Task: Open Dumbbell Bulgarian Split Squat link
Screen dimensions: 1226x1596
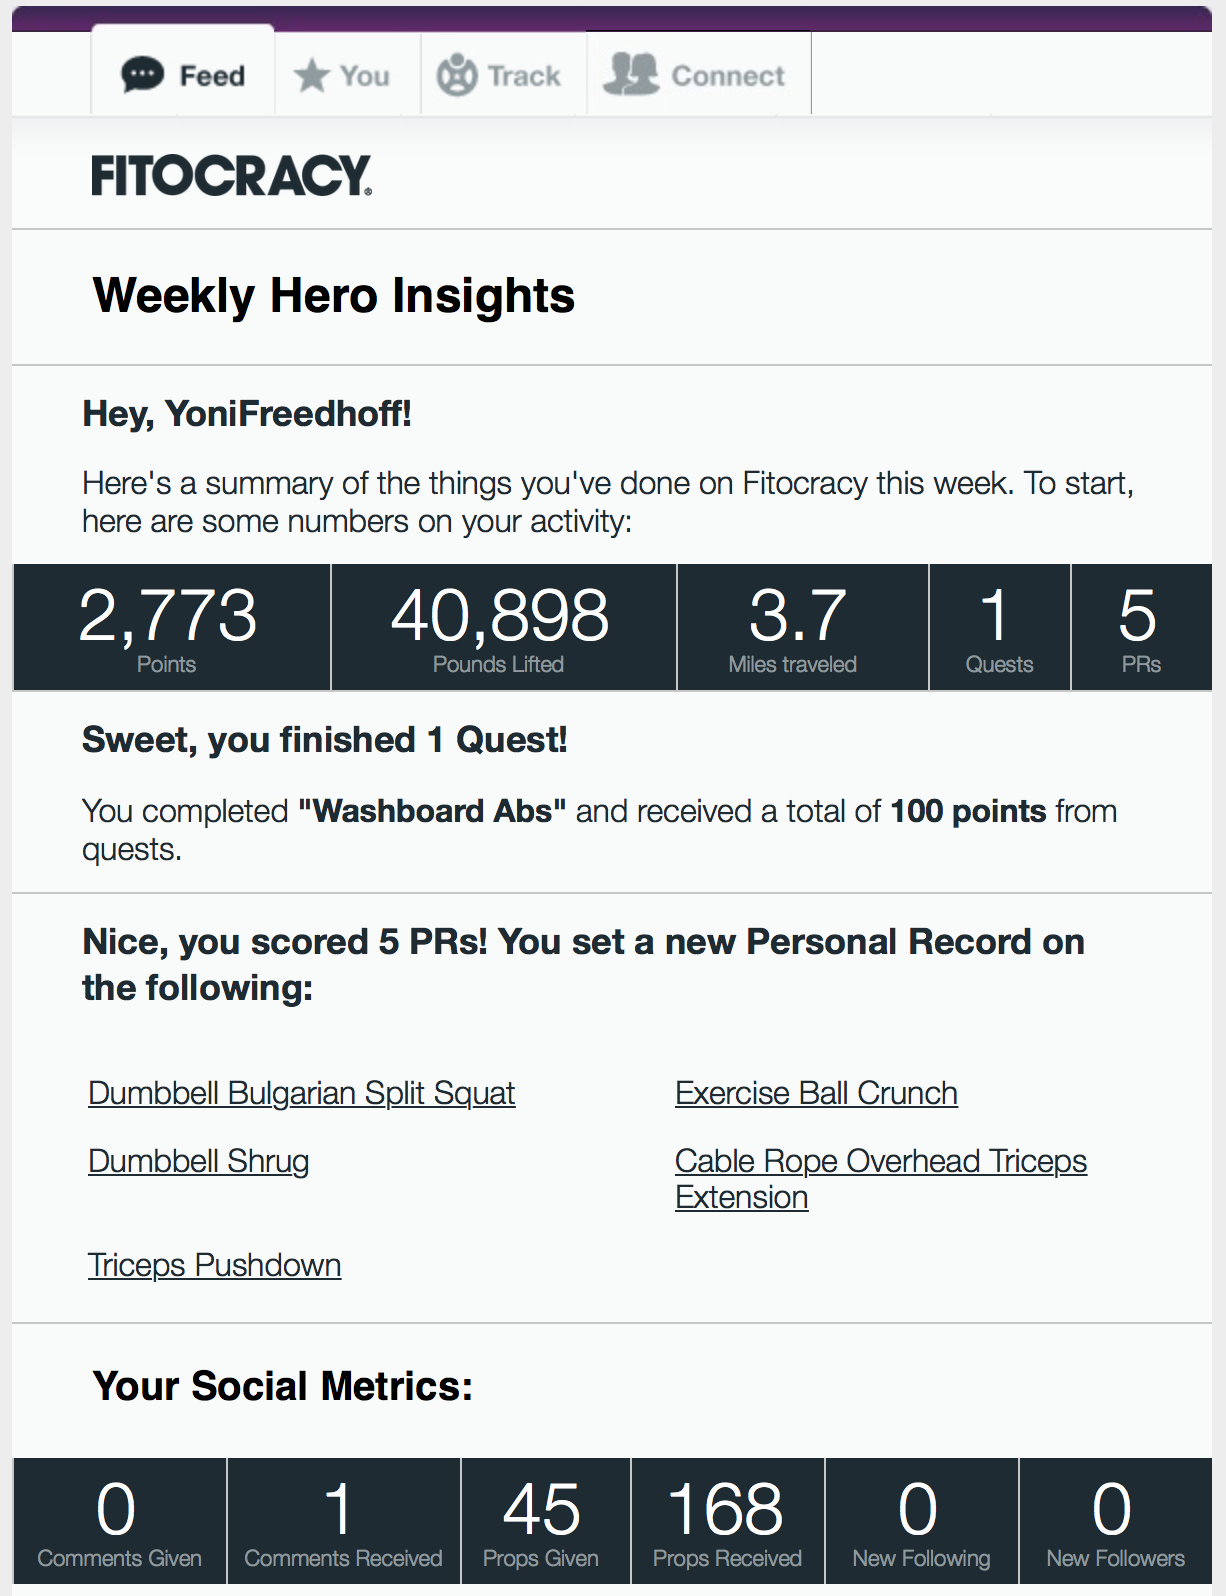Action: point(301,1093)
